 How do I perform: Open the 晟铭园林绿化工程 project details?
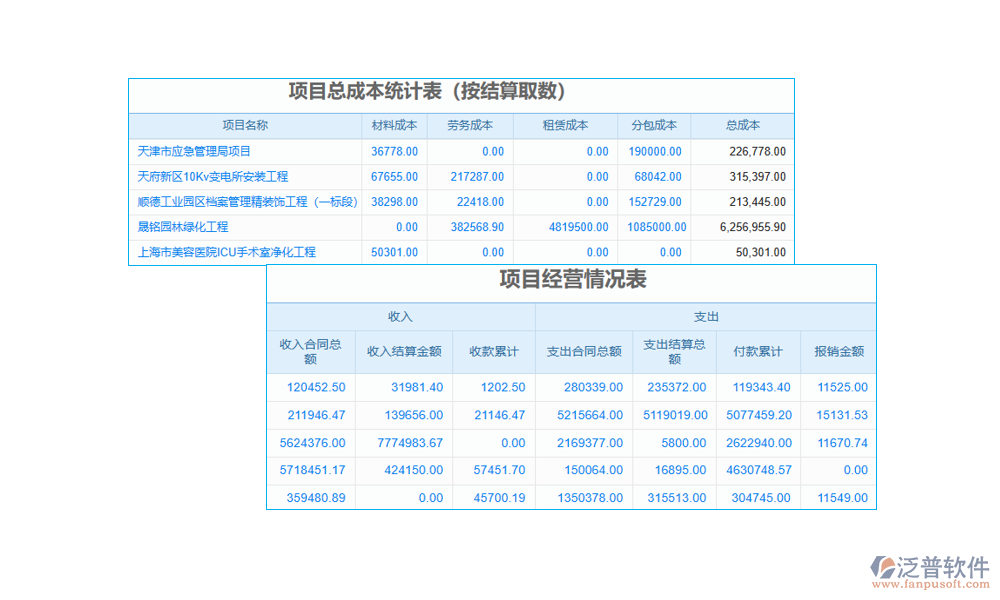(x=183, y=226)
